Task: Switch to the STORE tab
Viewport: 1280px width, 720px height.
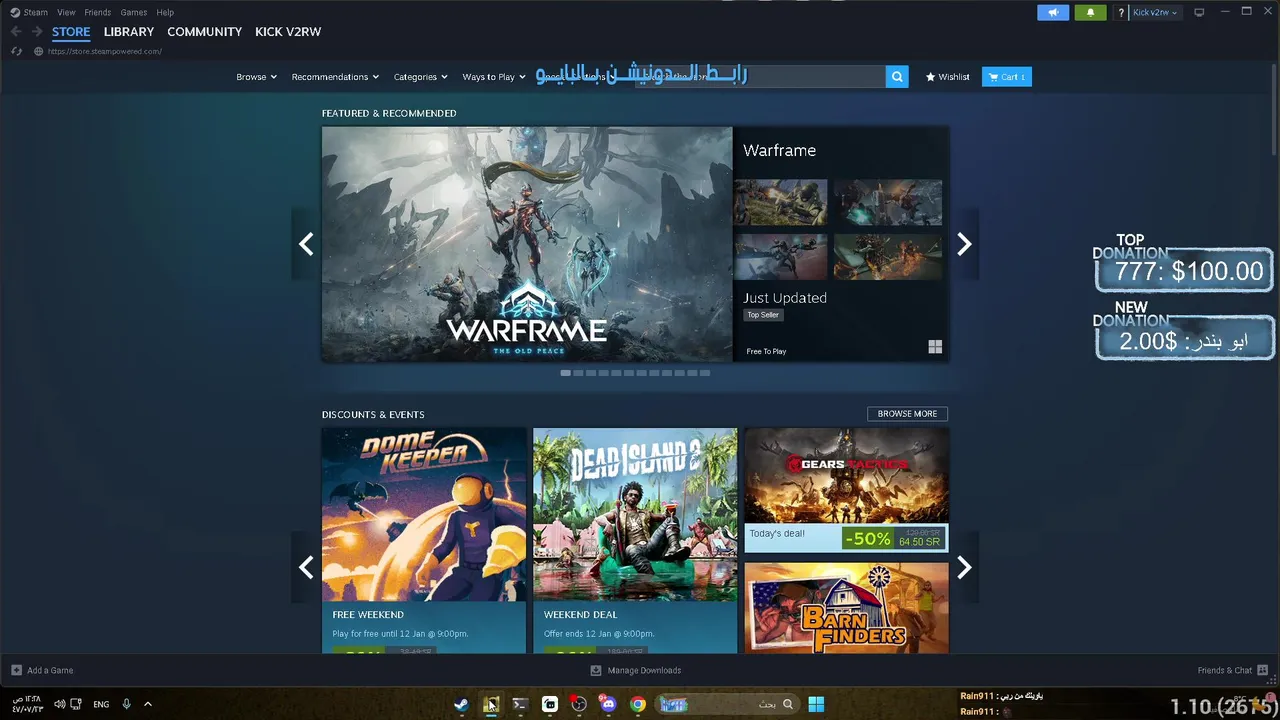Action: coord(71,32)
